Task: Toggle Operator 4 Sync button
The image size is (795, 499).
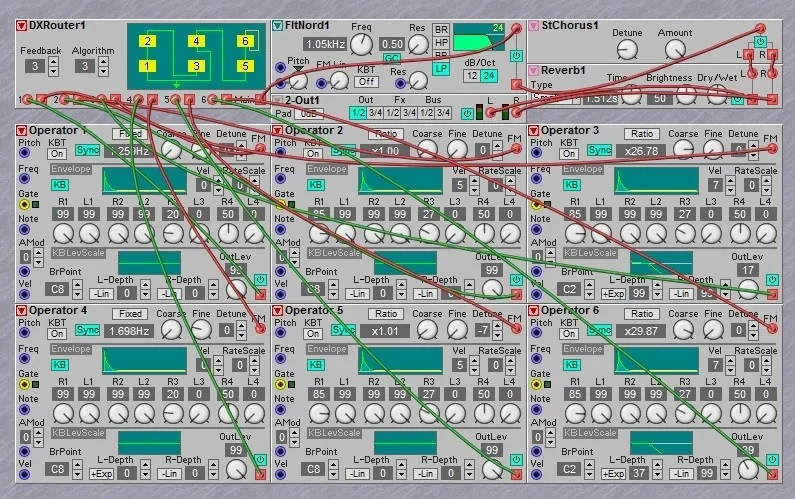Action: click(88, 330)
